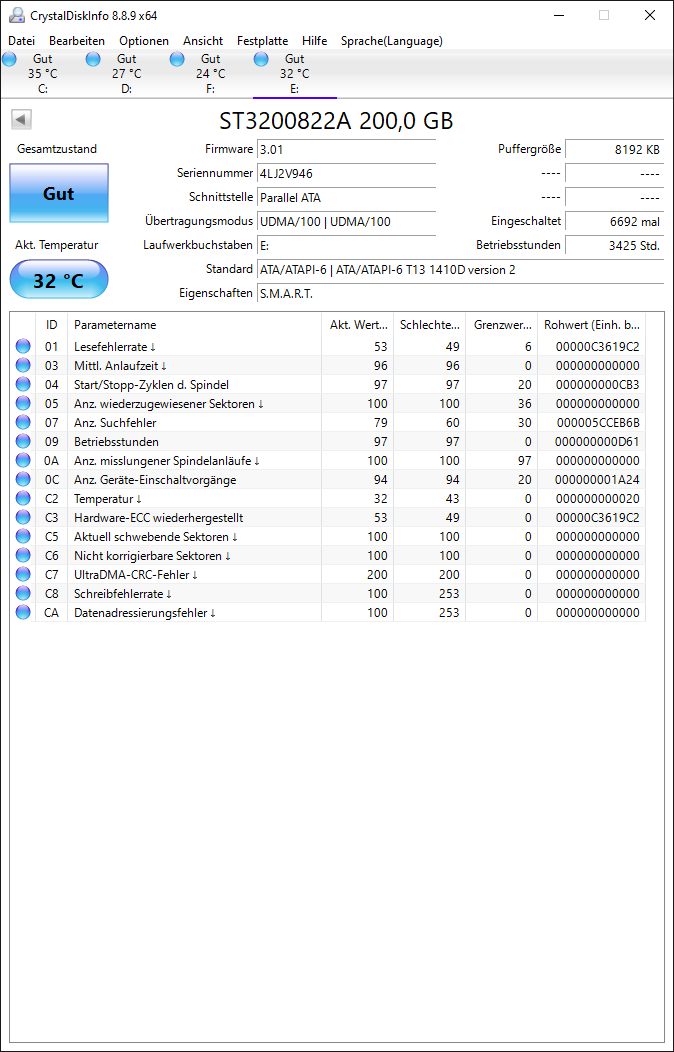Image resolution: width=674 pixels, height=1052 pixels.
Task: Click the status orb for Hardware-ECC wiederhergestellt
Action: pos(23,518)
